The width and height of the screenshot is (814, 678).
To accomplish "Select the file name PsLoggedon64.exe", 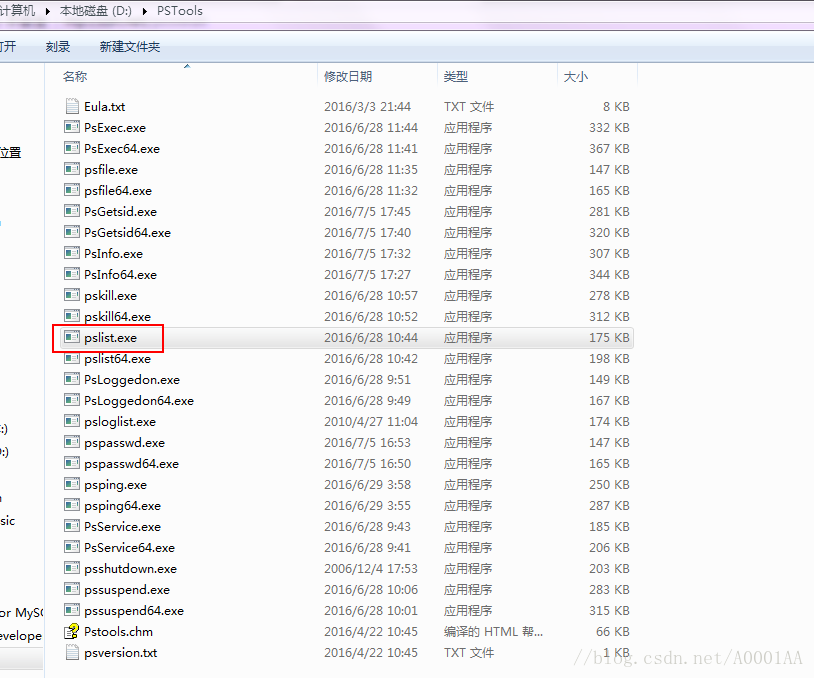I will [139, 401].
